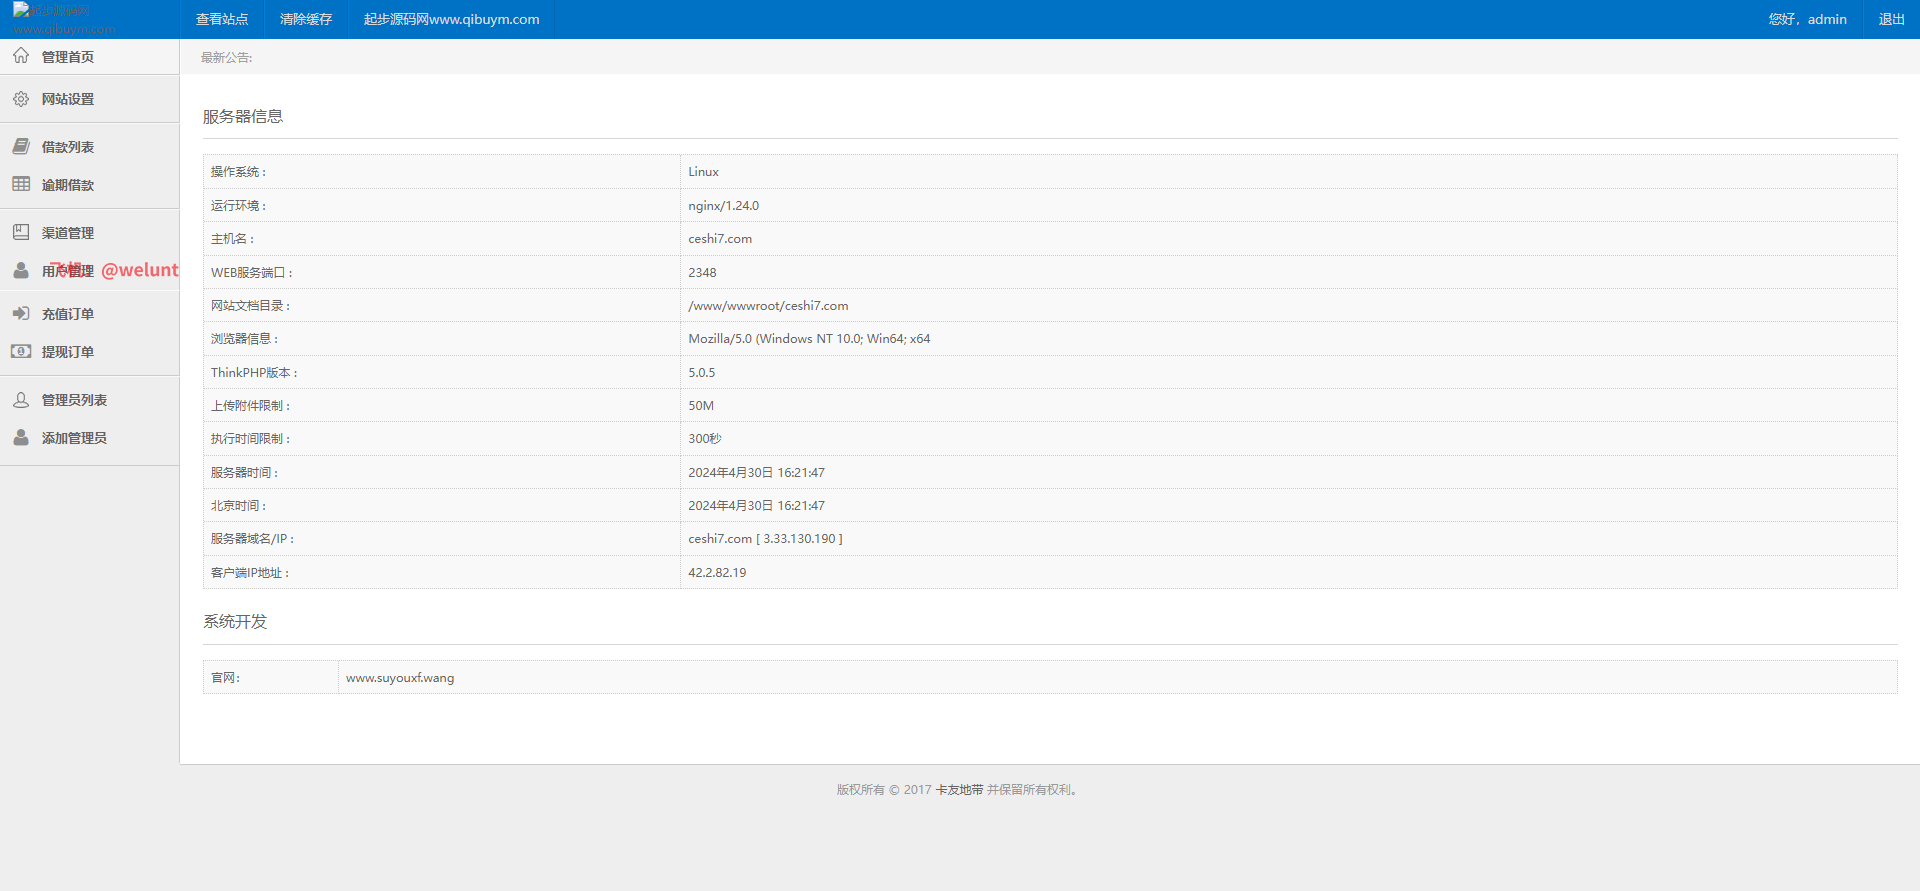Click the person outline icon beside 管理员列表
Viewport: 1920px width, 891px height.
point(21,400)
